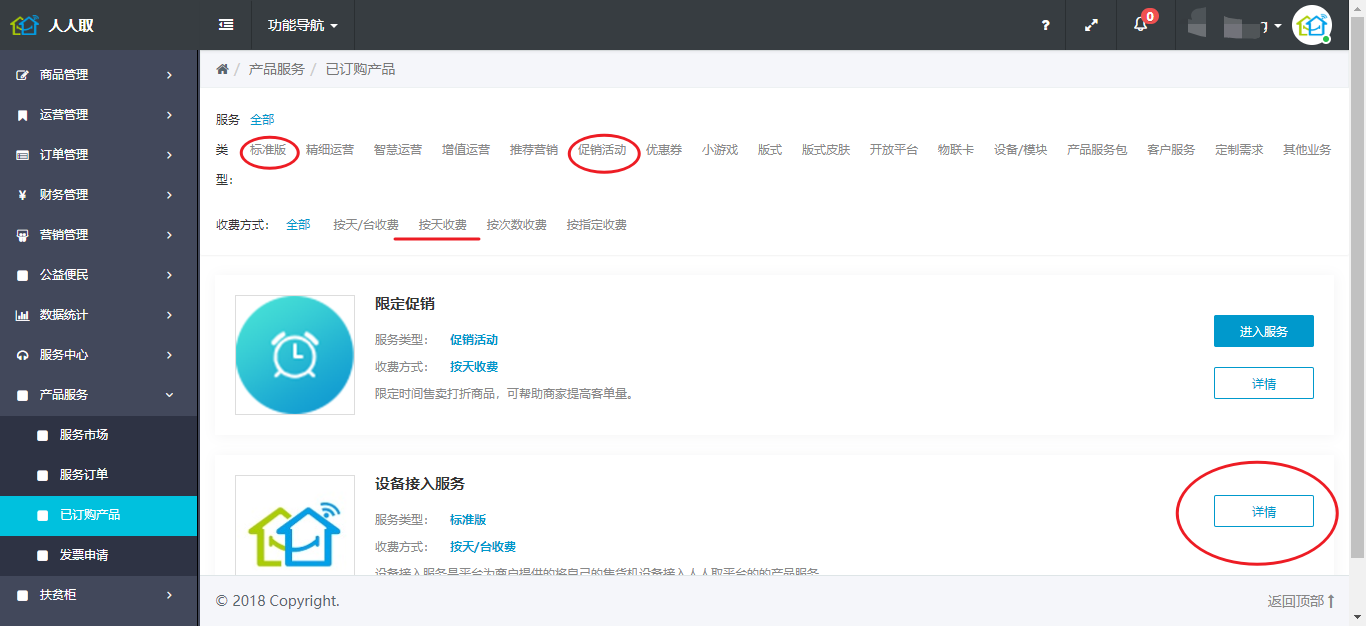Filter service type by 标准版

pyautogui.click(x=268, y=150)
